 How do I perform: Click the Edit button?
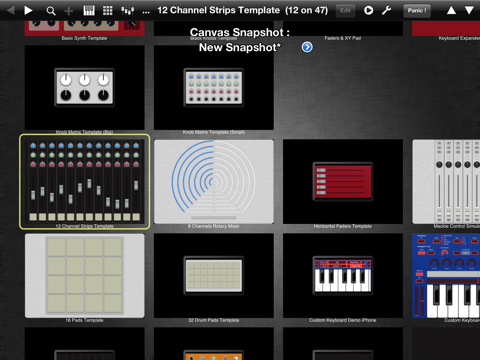tap(345, 11)
